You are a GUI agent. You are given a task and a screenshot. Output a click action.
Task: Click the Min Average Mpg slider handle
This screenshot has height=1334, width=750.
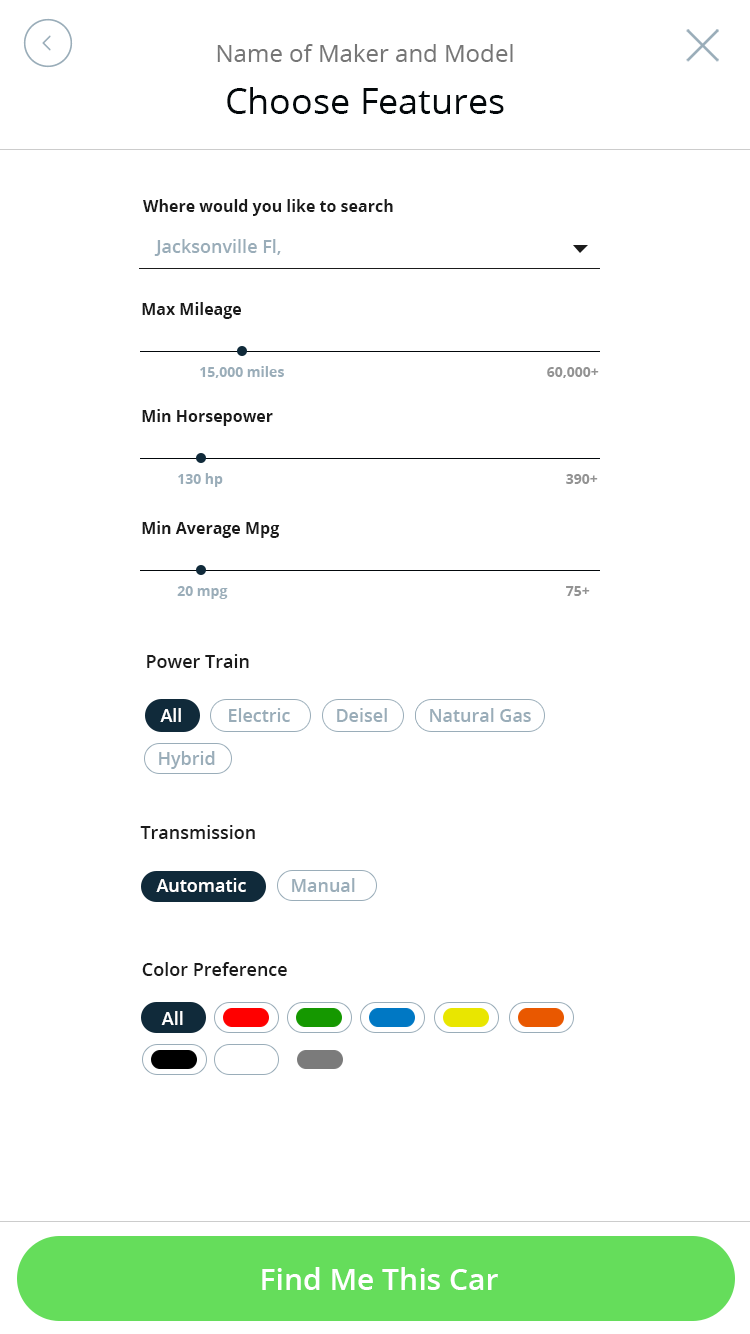click(x=201, y=570)
